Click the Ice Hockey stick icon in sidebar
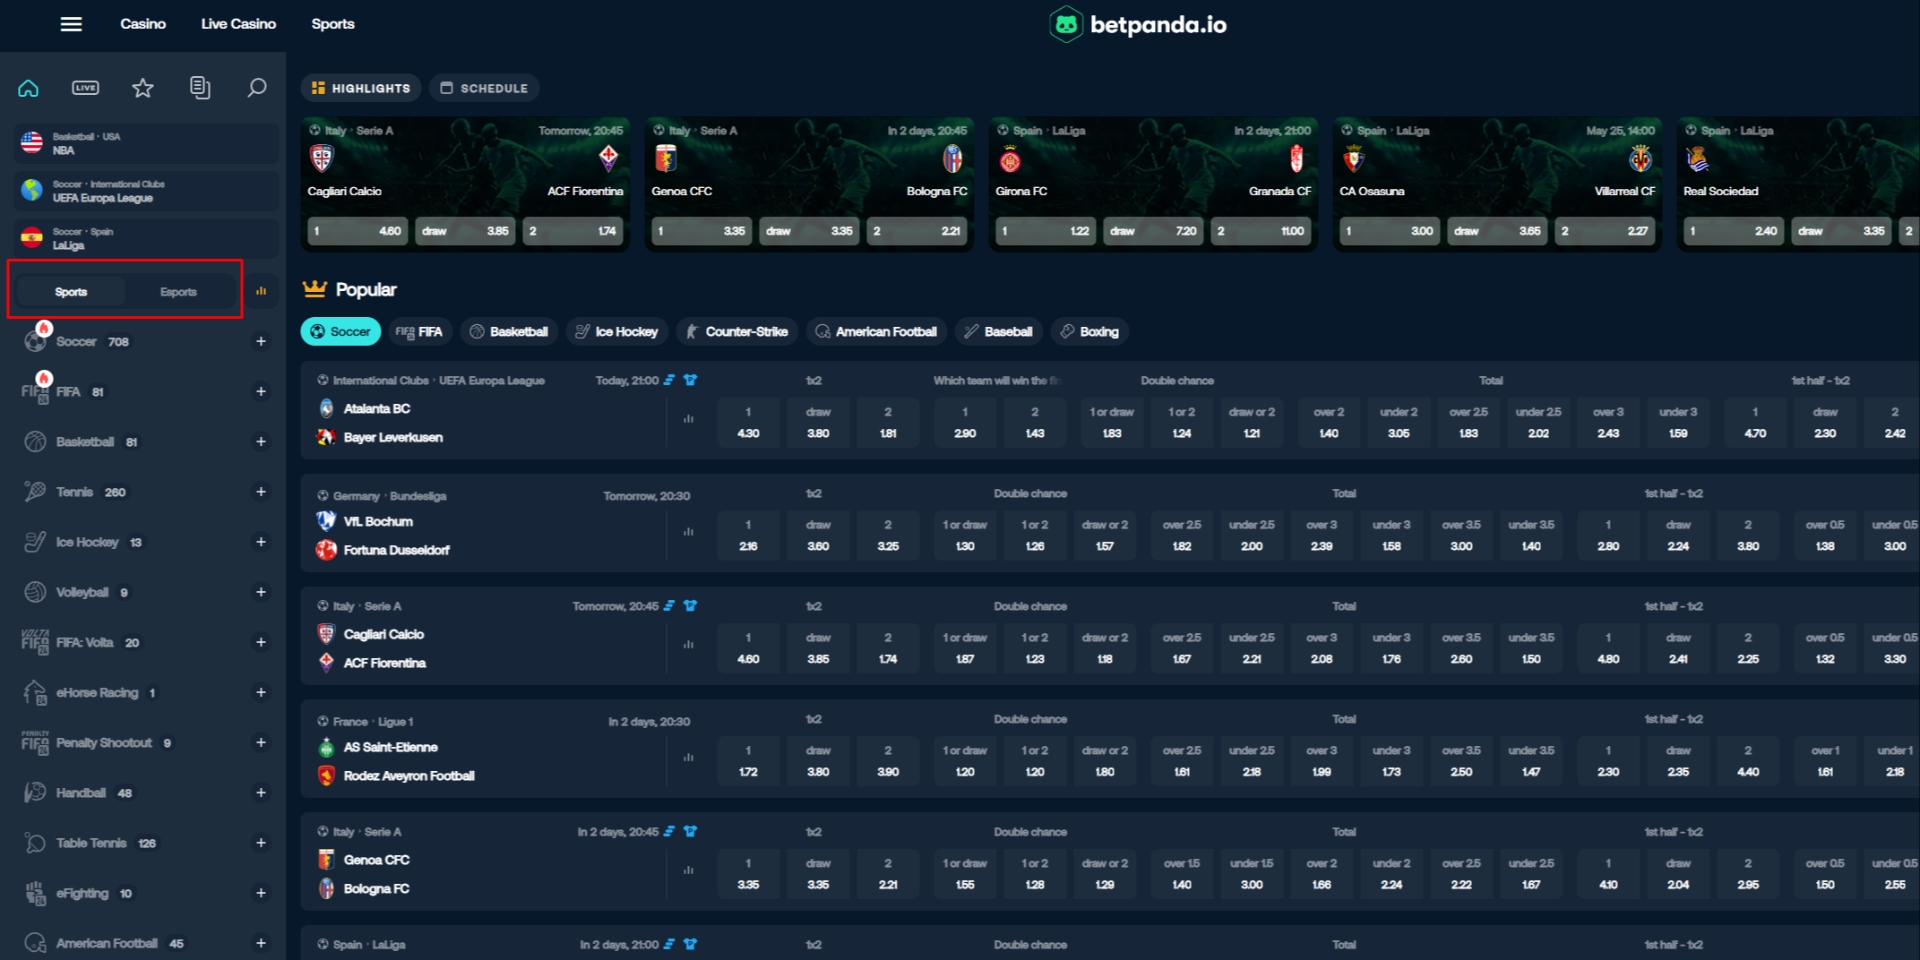This screenshot has height=960, width=1920. 36,542
